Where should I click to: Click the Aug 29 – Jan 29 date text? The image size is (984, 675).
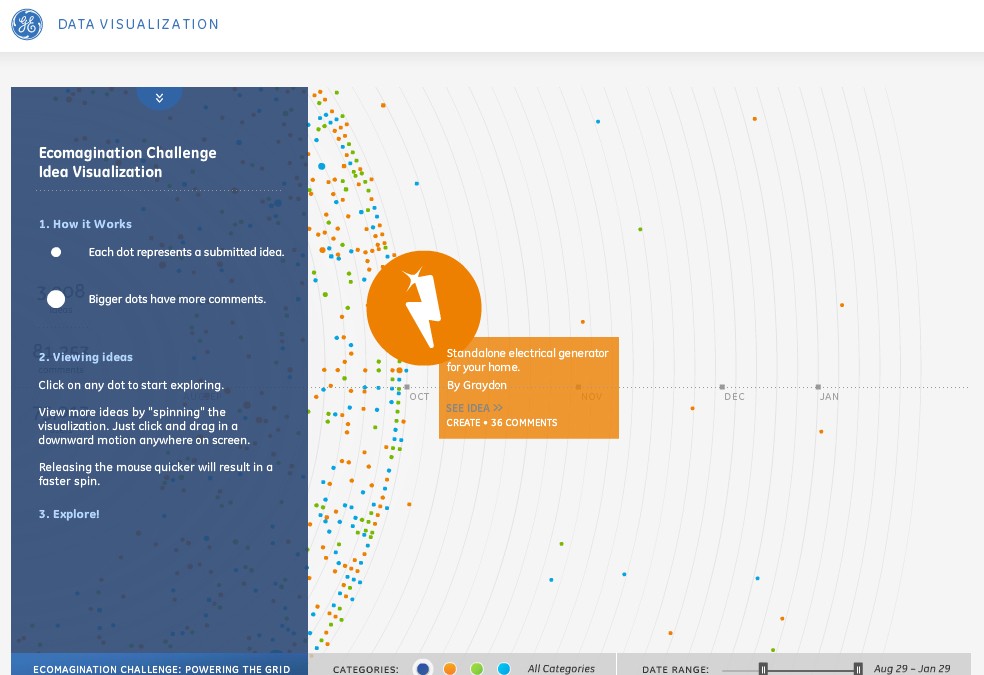[912, 669]
